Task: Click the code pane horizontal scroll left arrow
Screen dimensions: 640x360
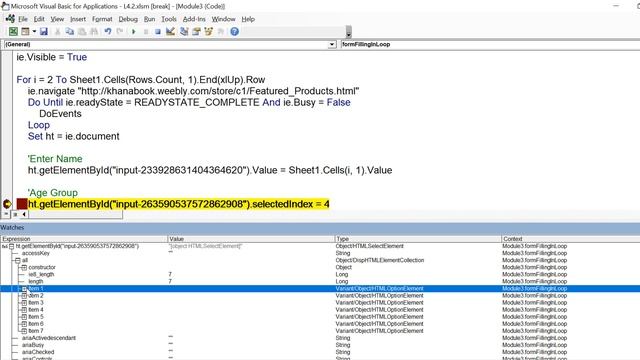Action: tap(24, 214)
